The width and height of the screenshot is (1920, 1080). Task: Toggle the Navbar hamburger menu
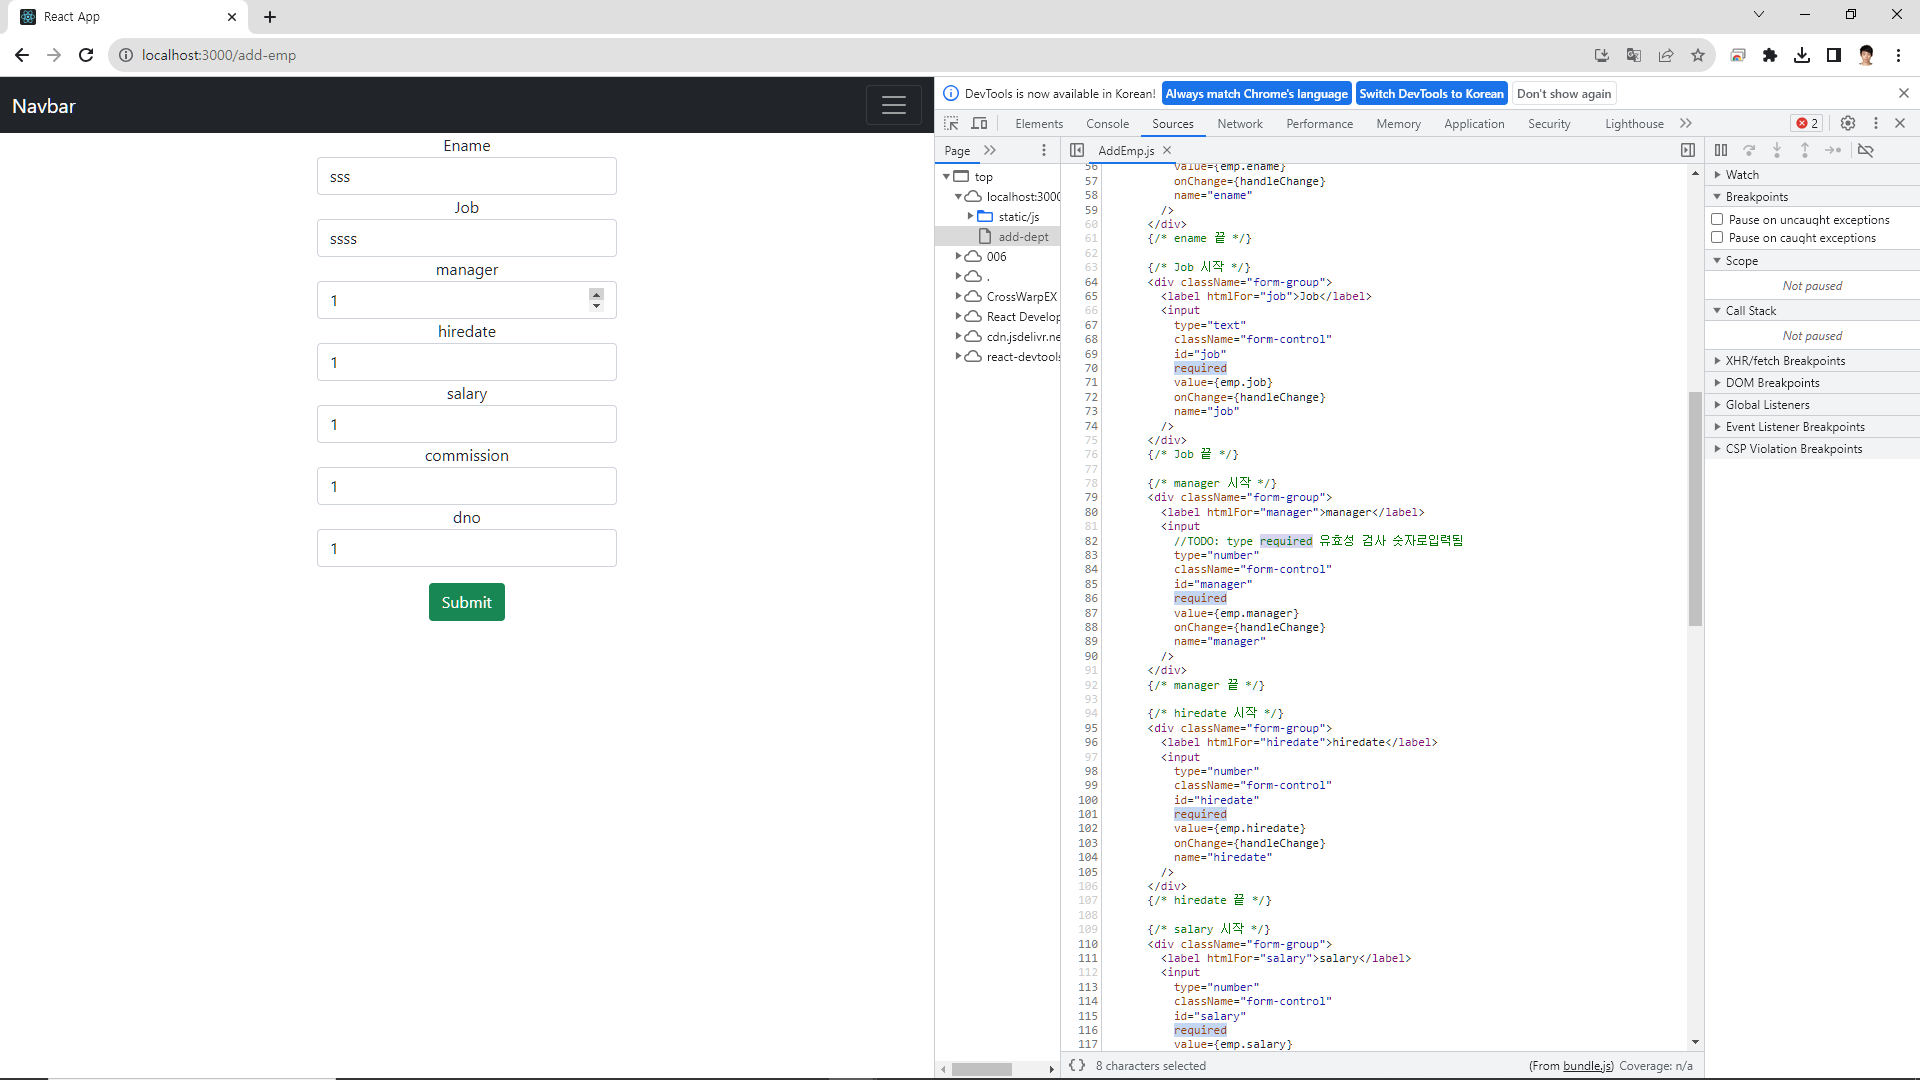[x=893, y=105]
